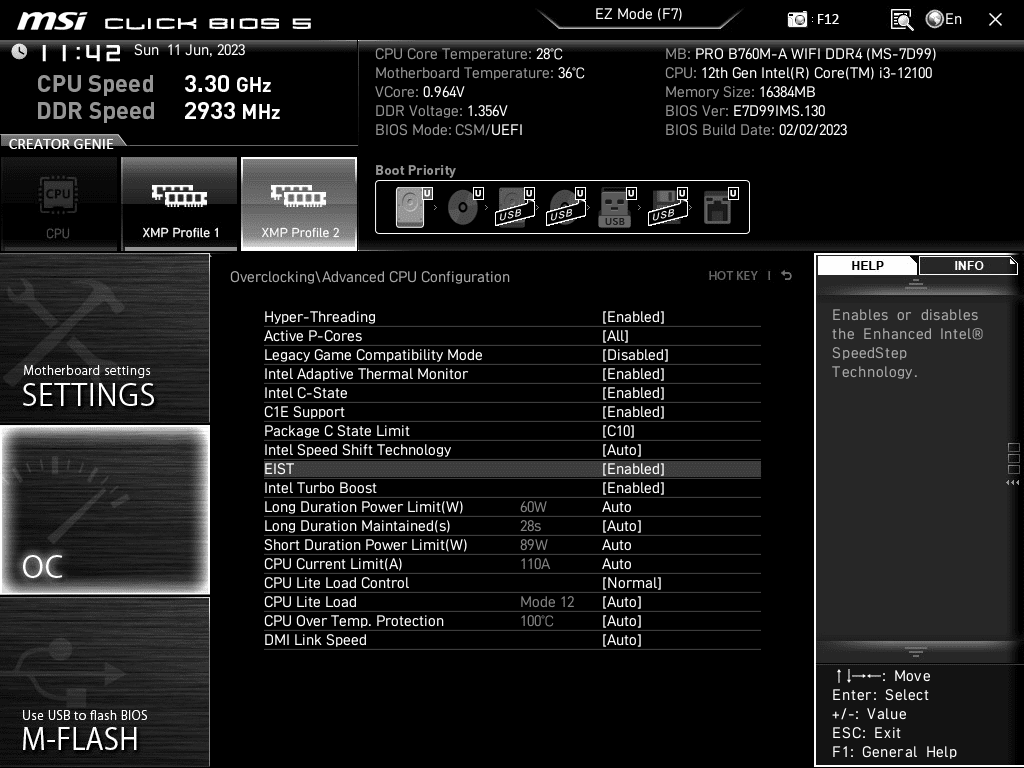This screenshot has height=768, width=1024.
Task: Change Legacy Game Compatibility Mode [Disabled]
Action: [x=635, y=355]
